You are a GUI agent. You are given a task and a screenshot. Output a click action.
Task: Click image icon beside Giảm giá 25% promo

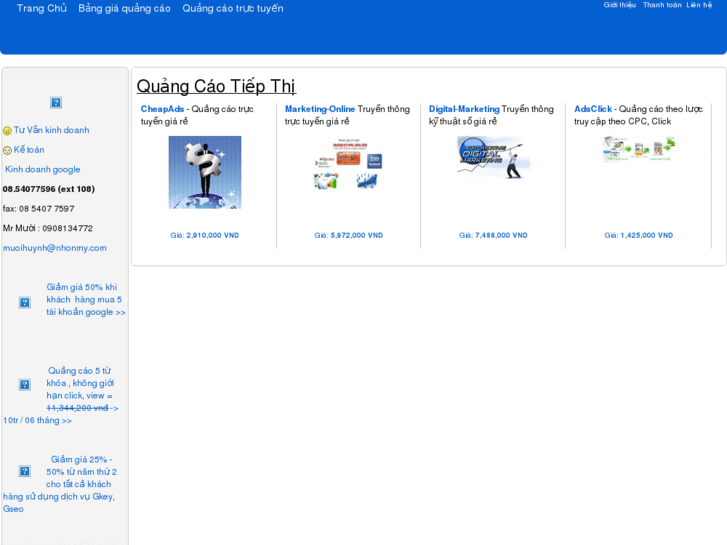click(x=25, y=471)
